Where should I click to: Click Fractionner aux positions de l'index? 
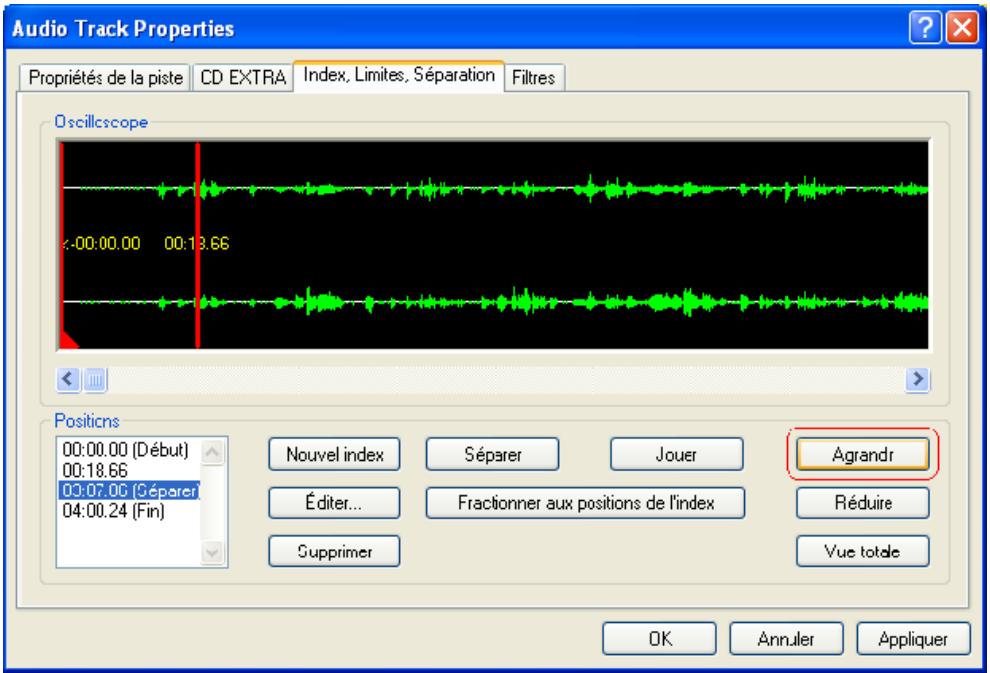coord(585,503)
